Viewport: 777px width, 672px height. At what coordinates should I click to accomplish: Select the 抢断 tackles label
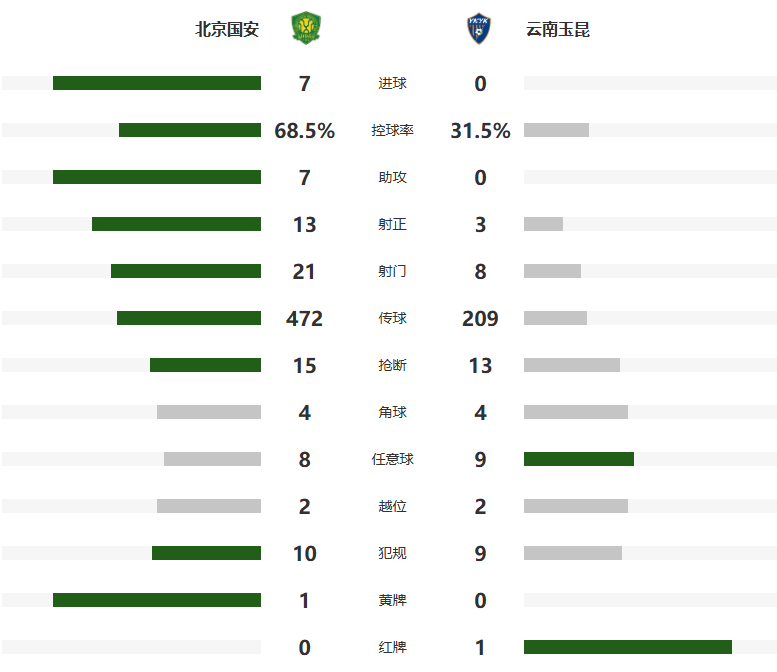(392, 365)
